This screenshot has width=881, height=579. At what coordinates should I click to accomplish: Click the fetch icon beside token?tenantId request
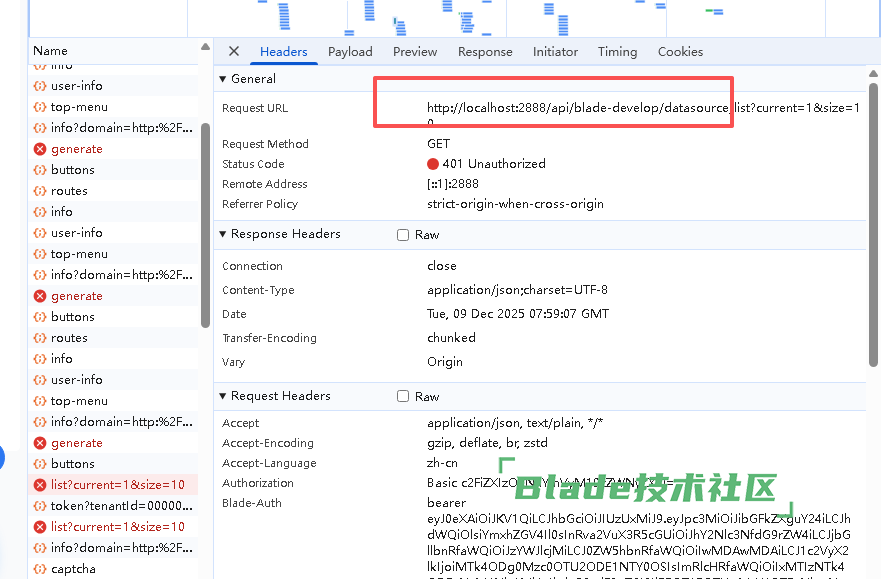click(x=40, y=506)
